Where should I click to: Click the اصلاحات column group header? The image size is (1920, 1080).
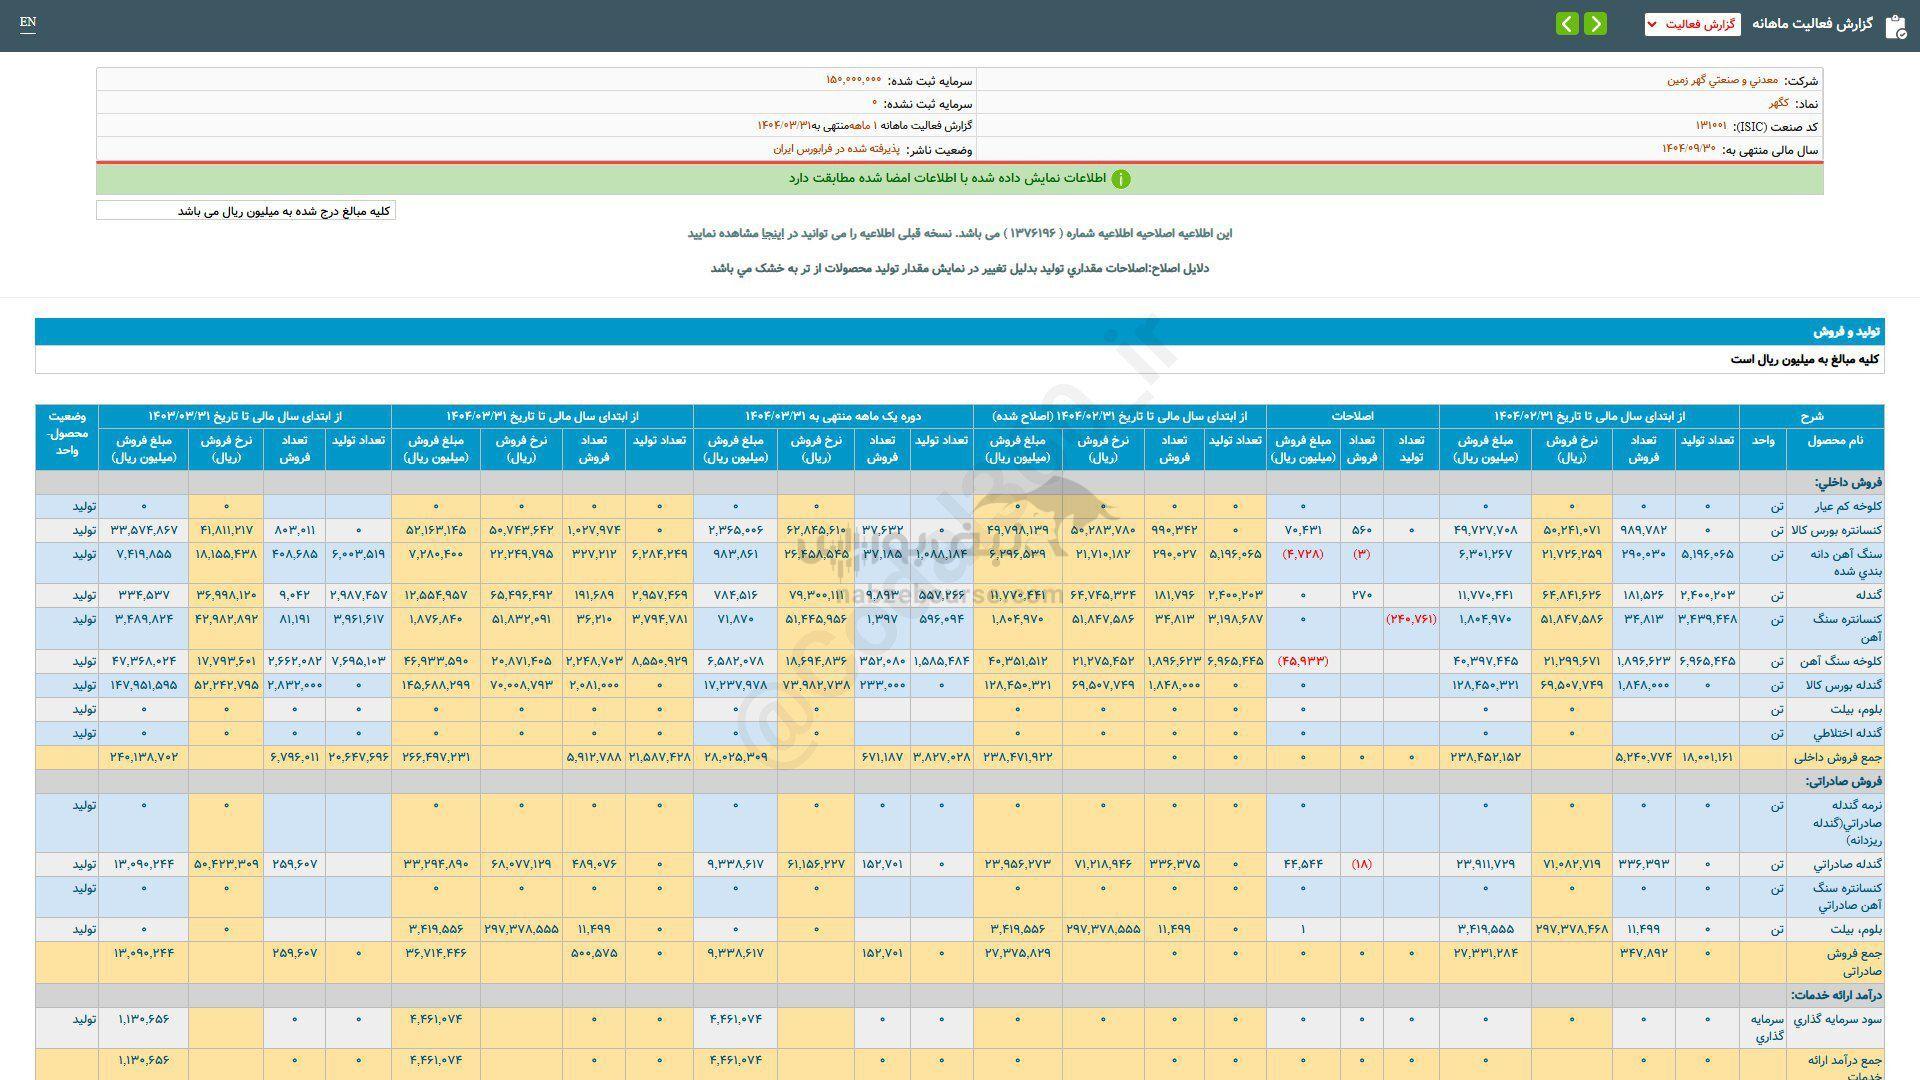[1352, 416]
